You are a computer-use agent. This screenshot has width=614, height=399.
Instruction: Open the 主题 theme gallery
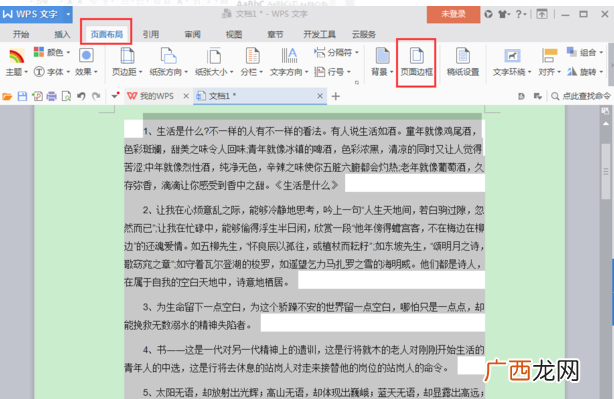pyautogui.click(x=17, y=62)
